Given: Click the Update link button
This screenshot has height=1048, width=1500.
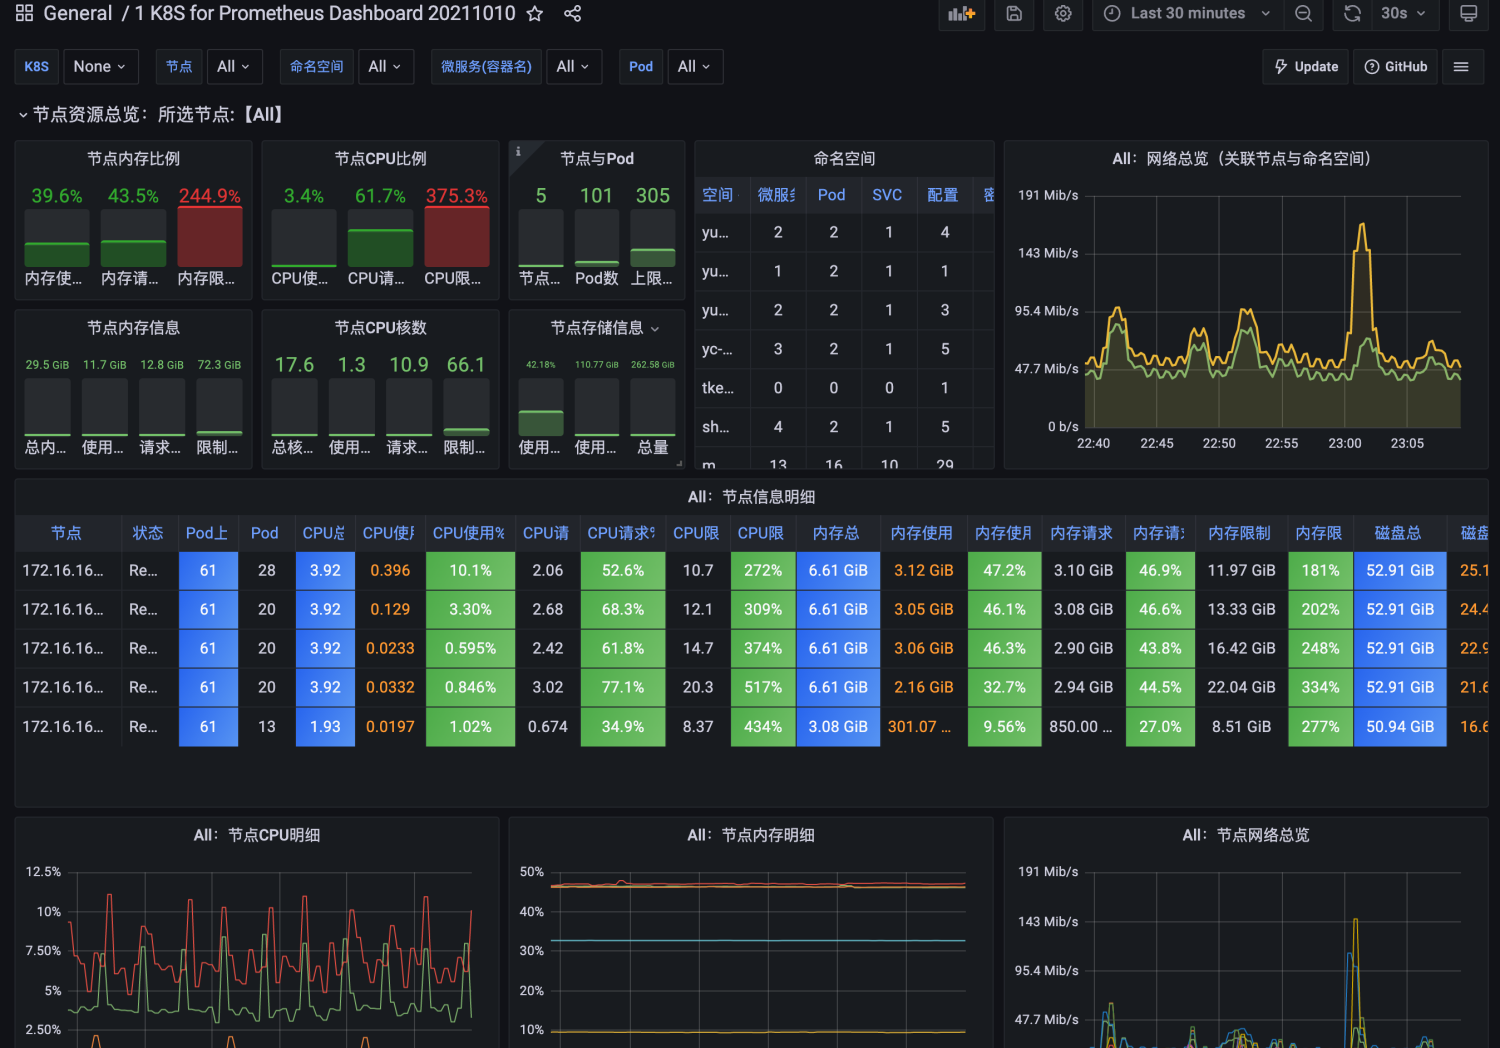Looking at the screenshot, I should click(x=1306, y=67).
